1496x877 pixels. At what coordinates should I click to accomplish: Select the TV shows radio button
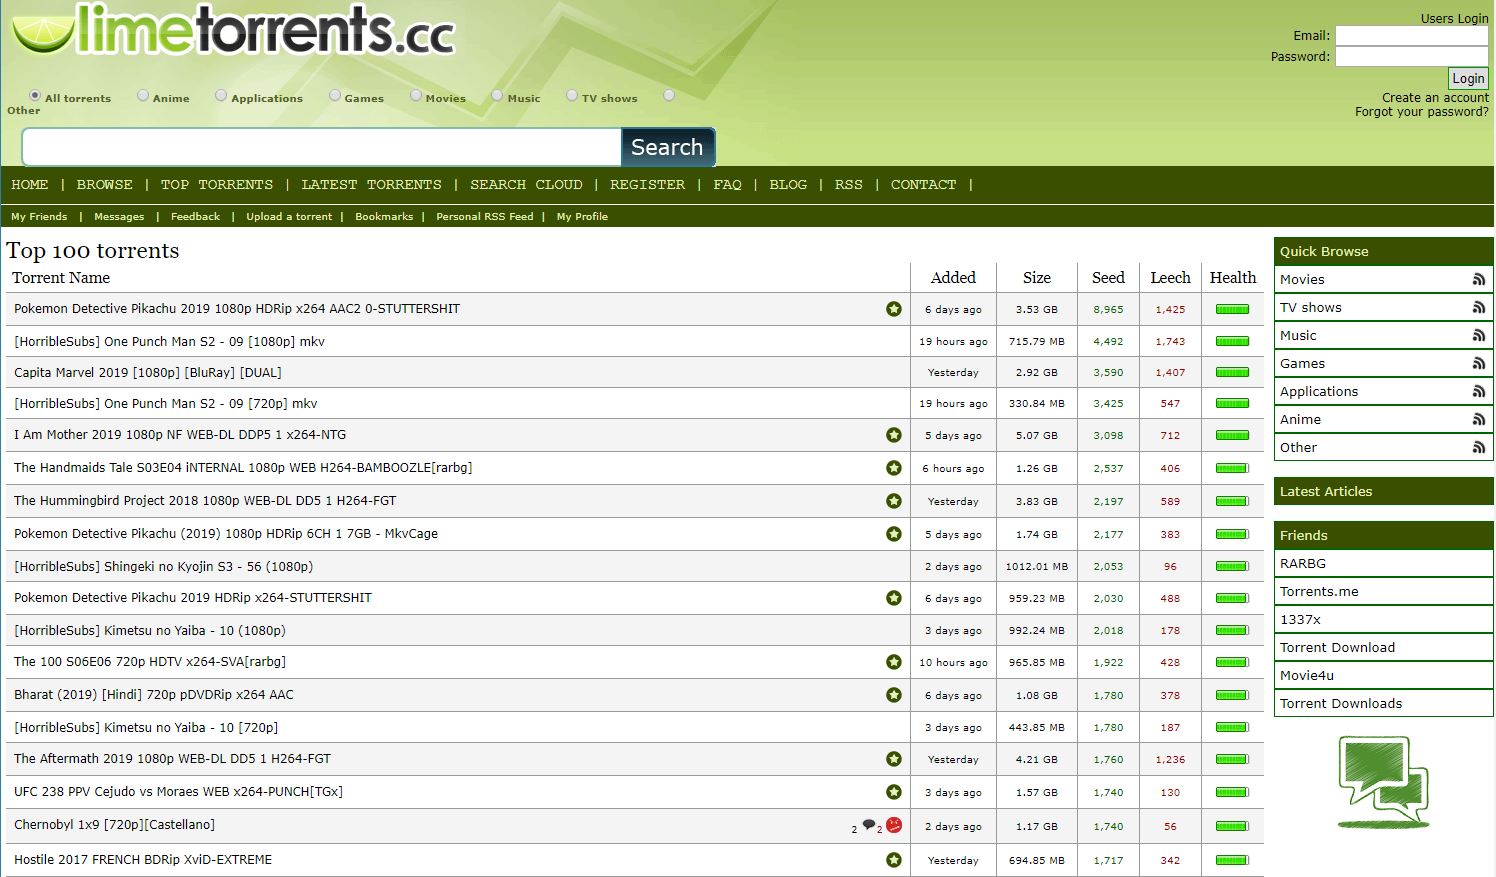click(x=571, y=95)
